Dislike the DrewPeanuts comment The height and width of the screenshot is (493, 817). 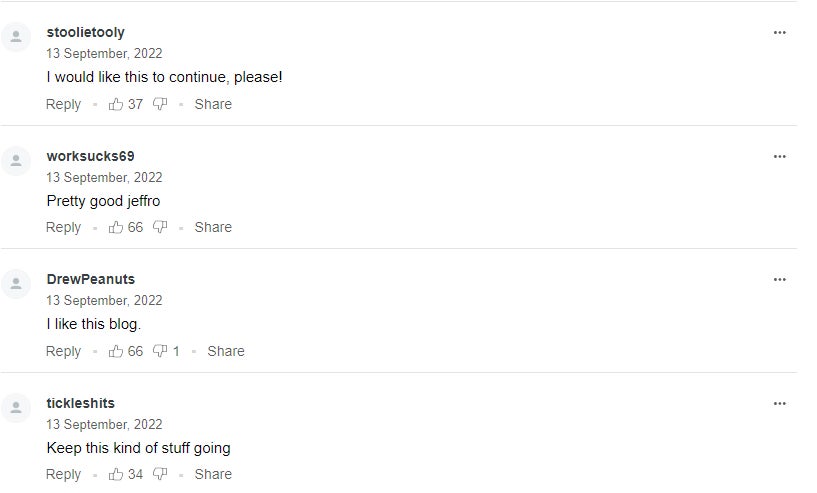point(160,351)
